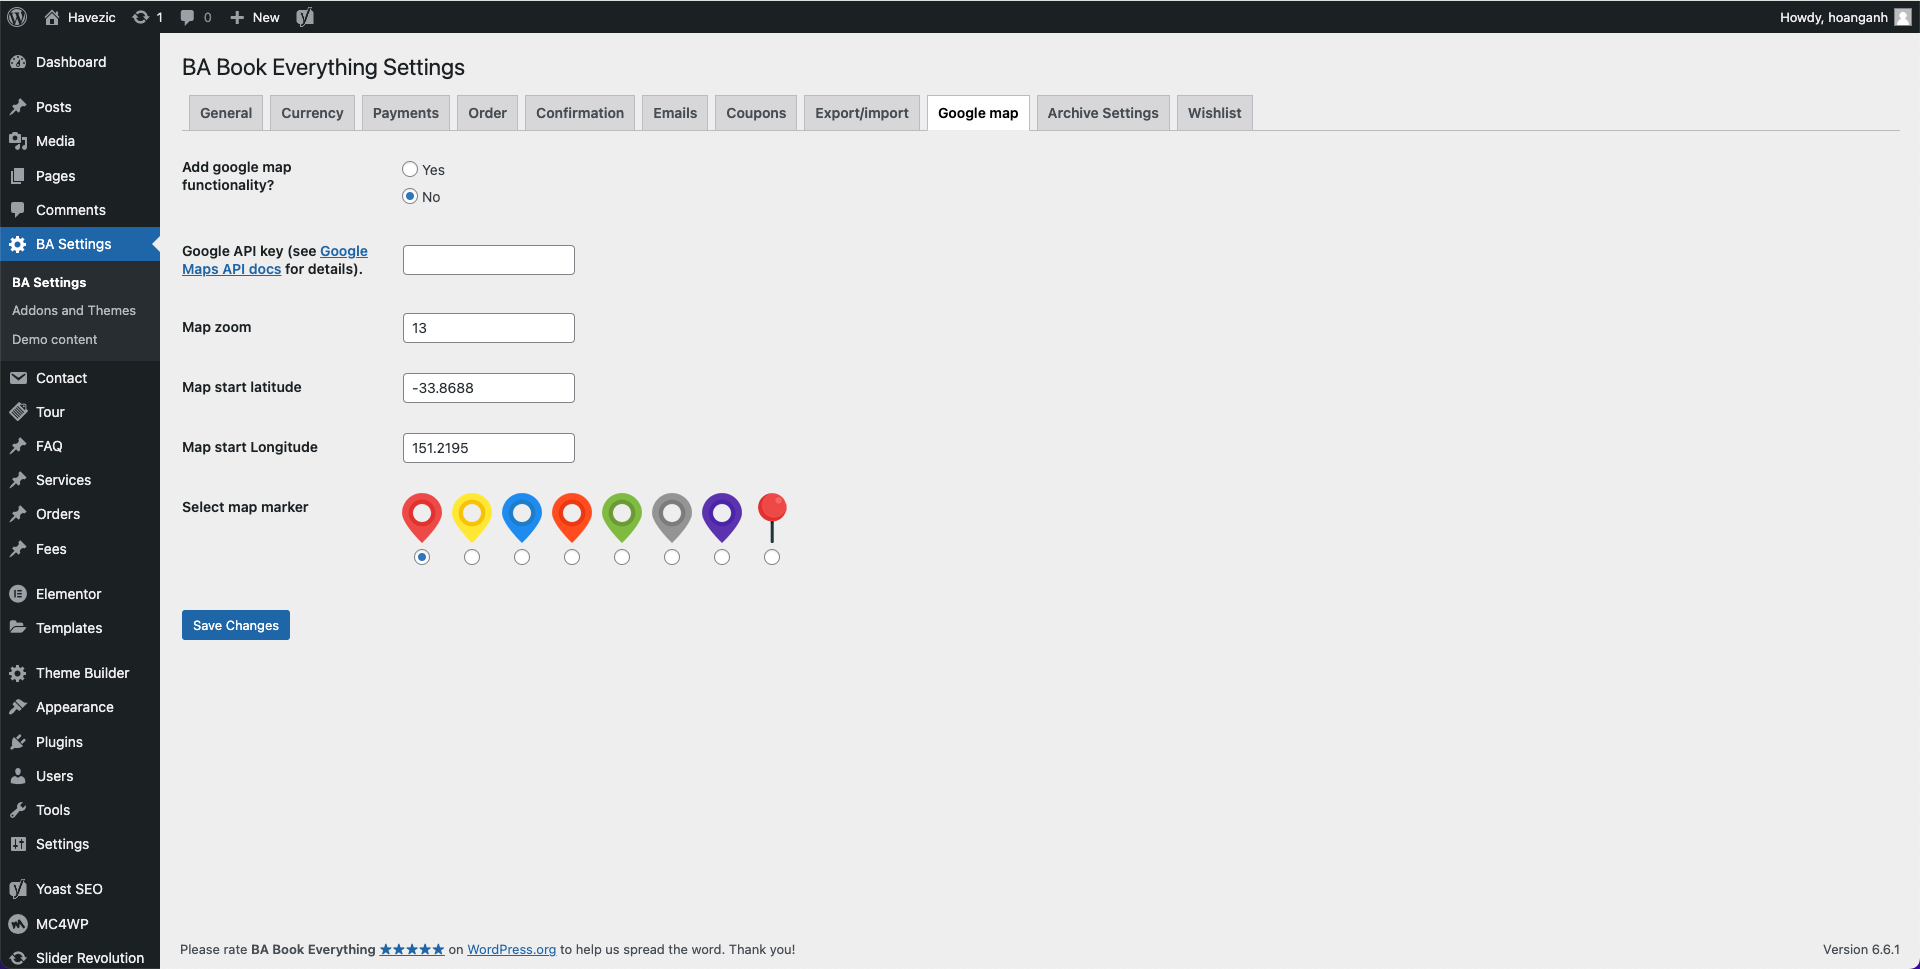
Task: Open the Archive Settings tab
Action: [1103, 113]
